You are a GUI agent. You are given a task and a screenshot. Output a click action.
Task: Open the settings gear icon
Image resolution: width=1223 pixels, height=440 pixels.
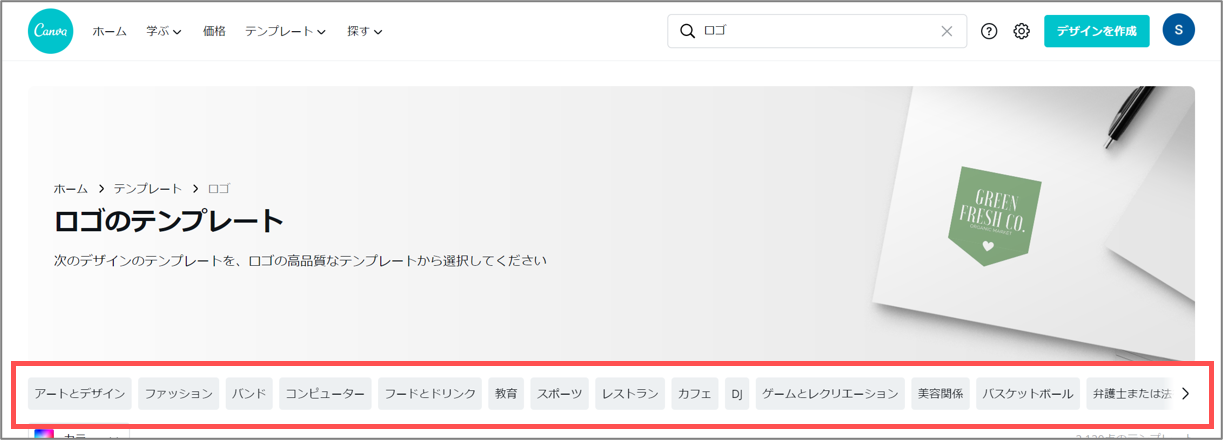[x=1021, y=31]
